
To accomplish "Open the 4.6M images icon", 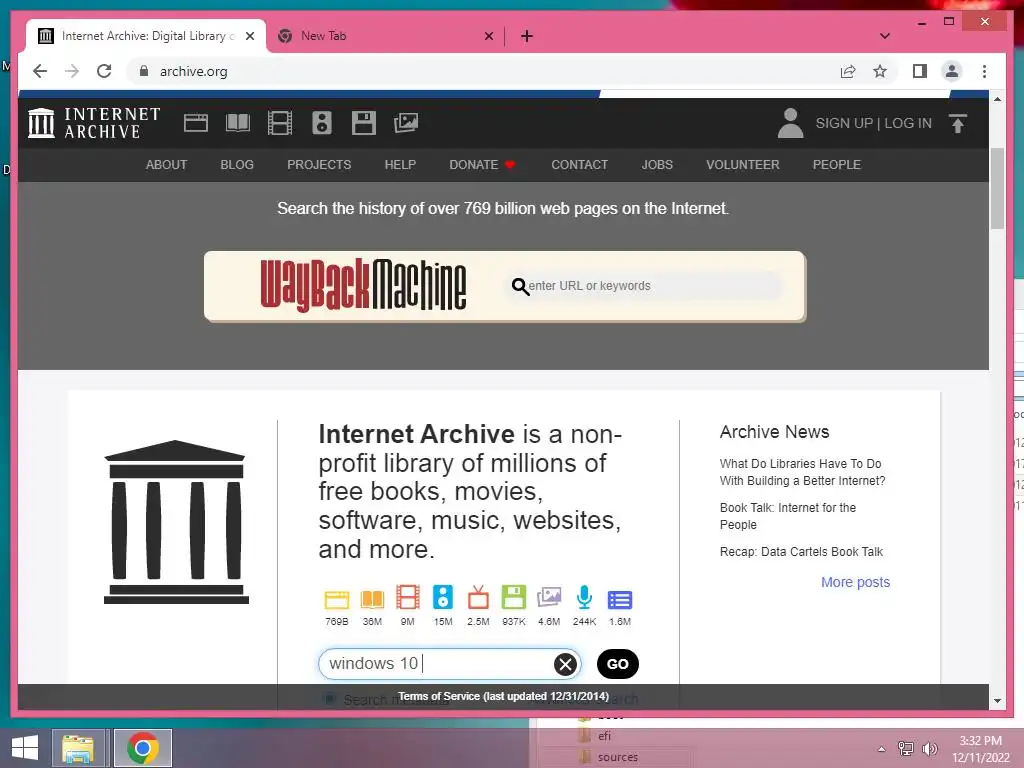I will [x=549, y=598].
